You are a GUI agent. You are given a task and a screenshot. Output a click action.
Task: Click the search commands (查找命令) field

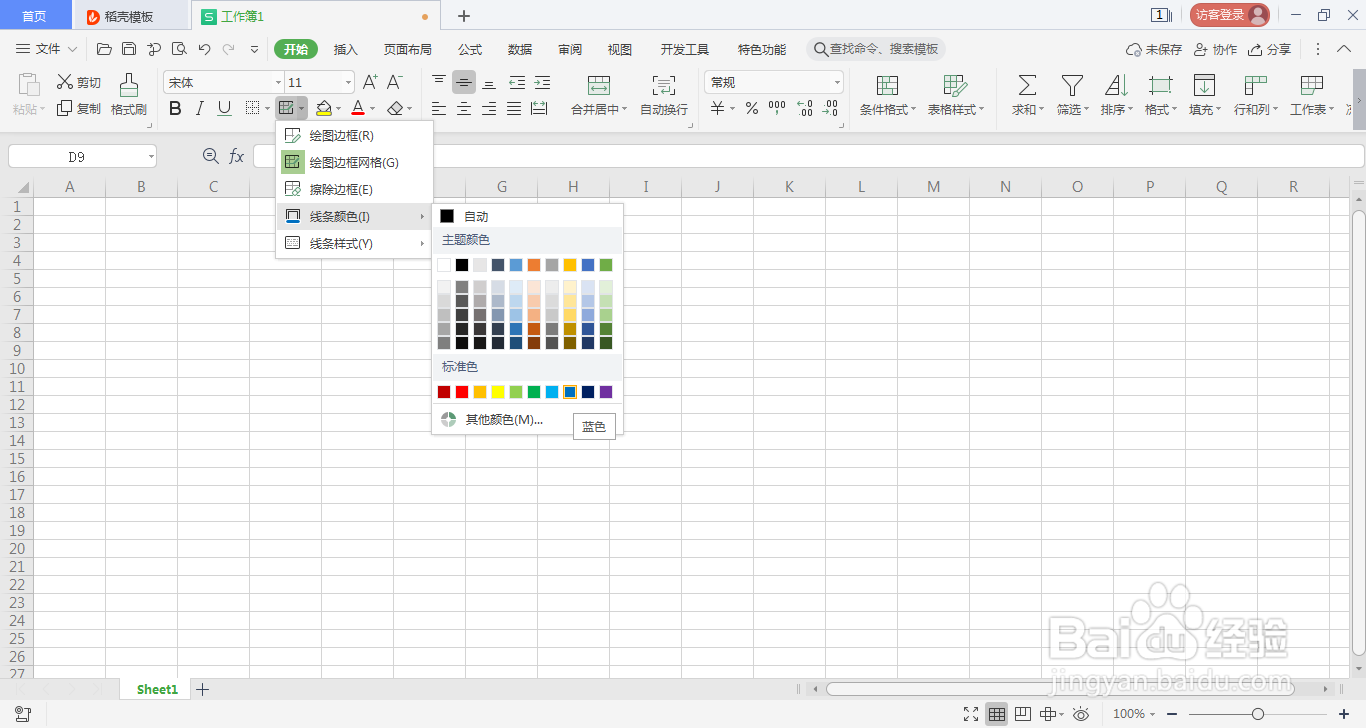(x=876, y=49)
